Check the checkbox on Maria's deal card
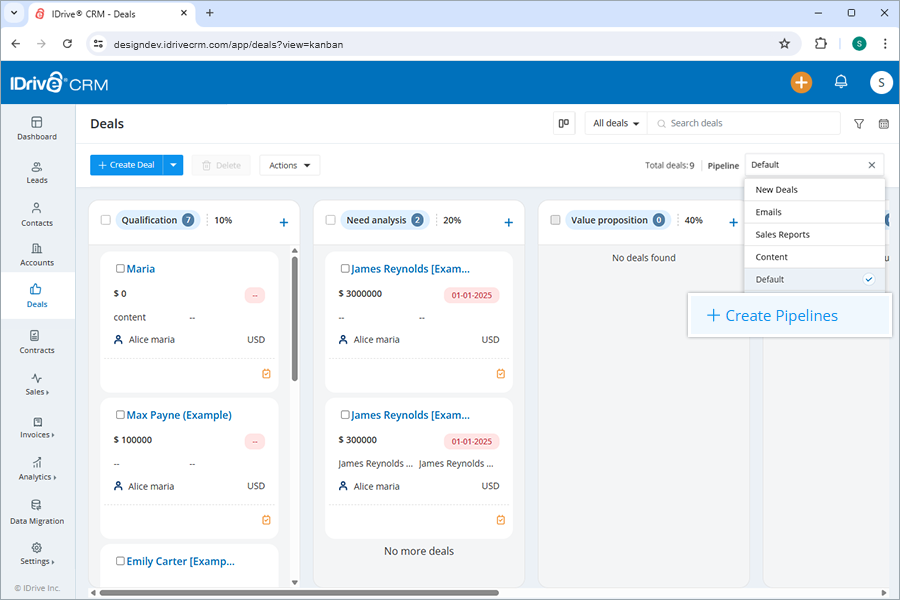The height and width of the screenshot is (600, 900). click(x=120, y=268)
